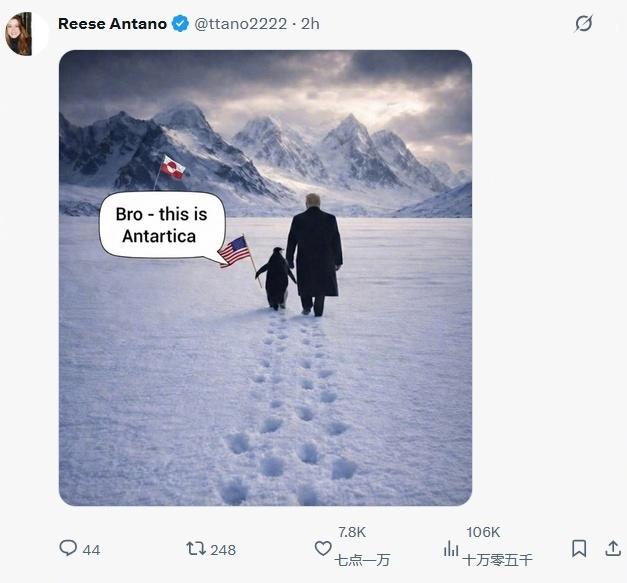Click the 7.8K likes count

(352, 532)
